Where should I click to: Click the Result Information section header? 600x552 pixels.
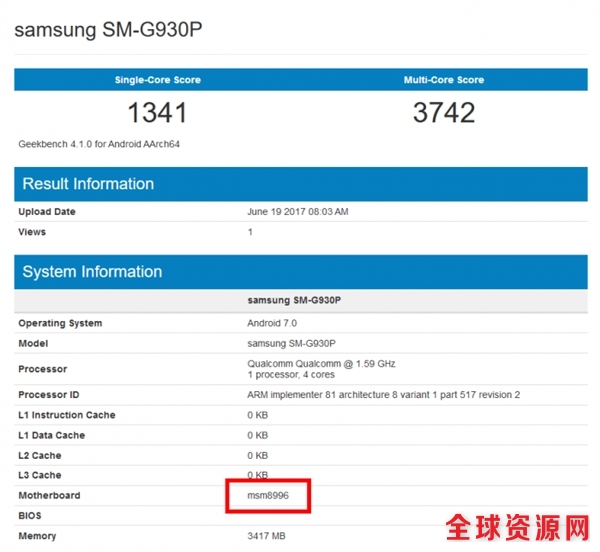[88, 184]
